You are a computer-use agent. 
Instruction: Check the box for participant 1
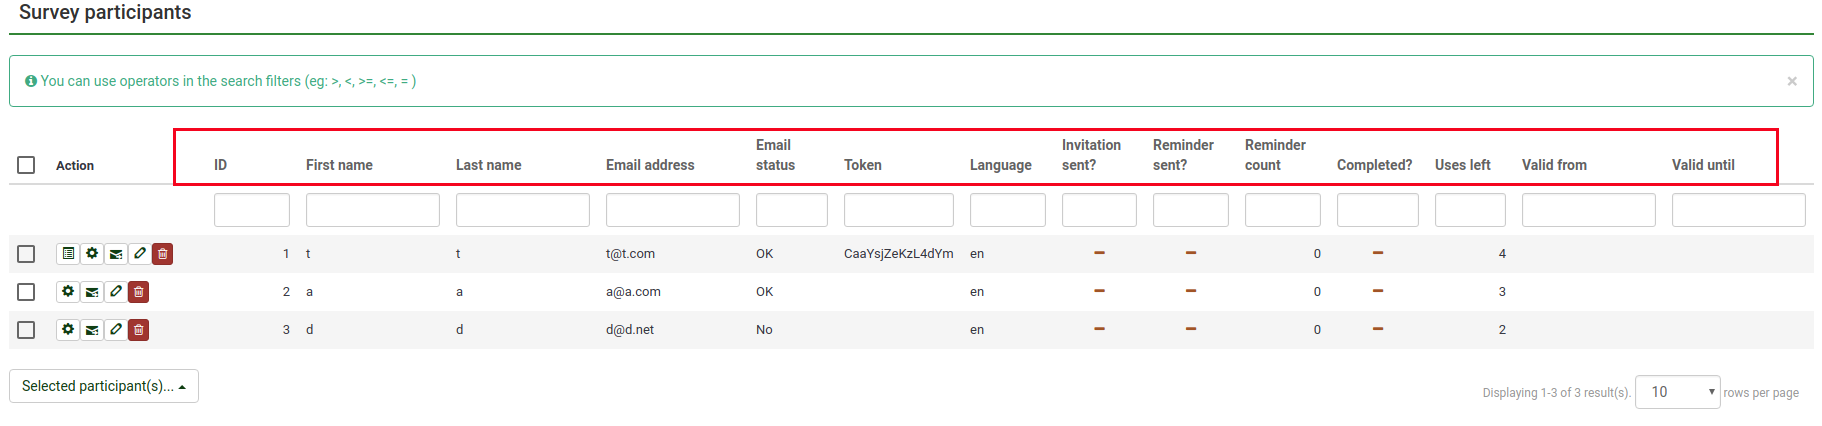pos(26,254)
